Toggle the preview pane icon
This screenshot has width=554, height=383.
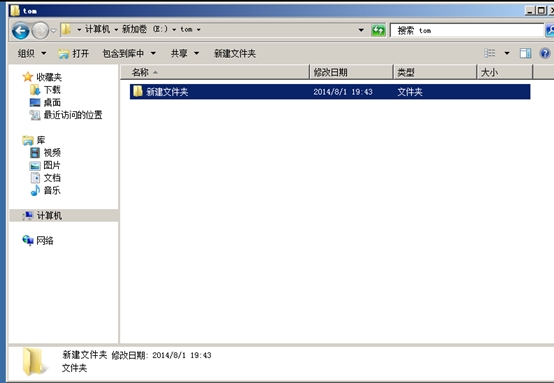pos(525,53)
